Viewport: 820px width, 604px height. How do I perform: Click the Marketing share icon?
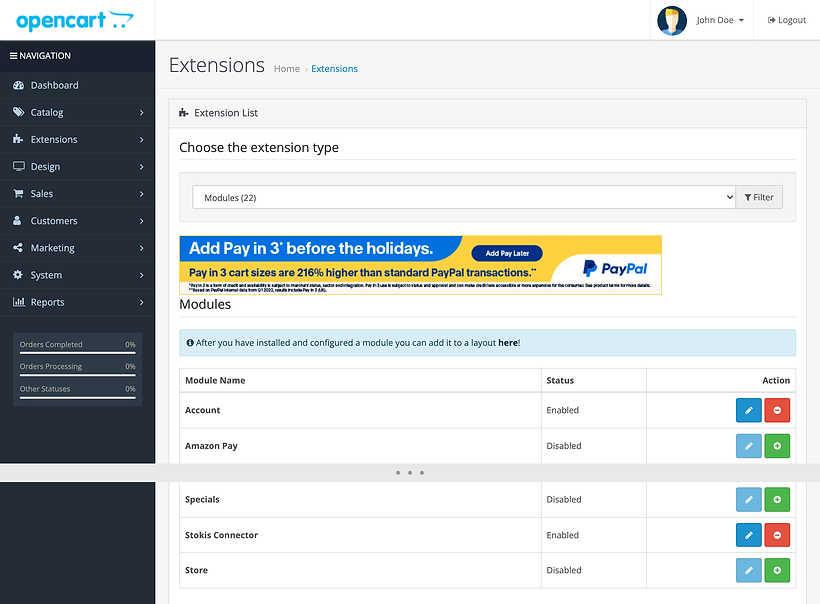pyautogui.click(x=18, y=247)
